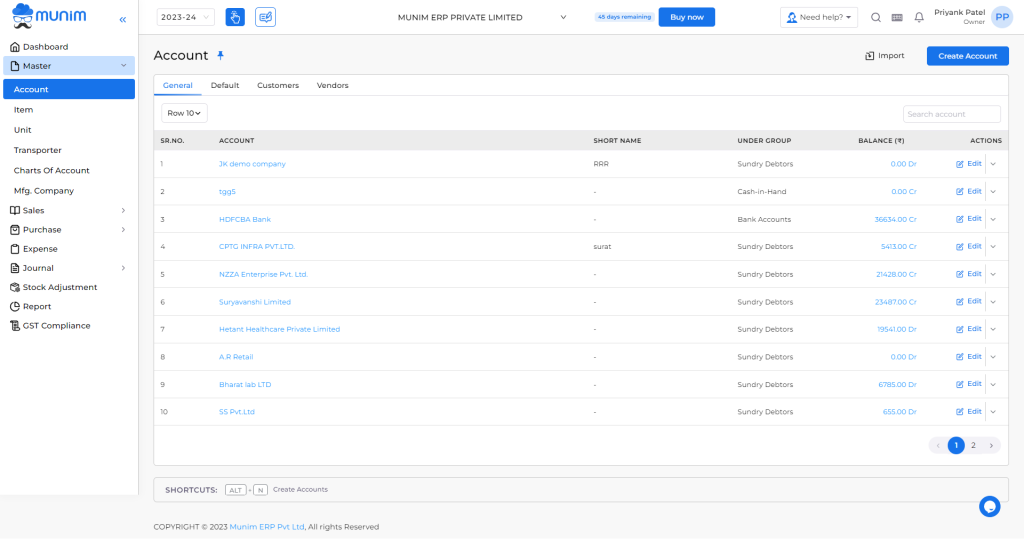Click the next page arrow
The image size is (1024, 539).
point(991,446)
